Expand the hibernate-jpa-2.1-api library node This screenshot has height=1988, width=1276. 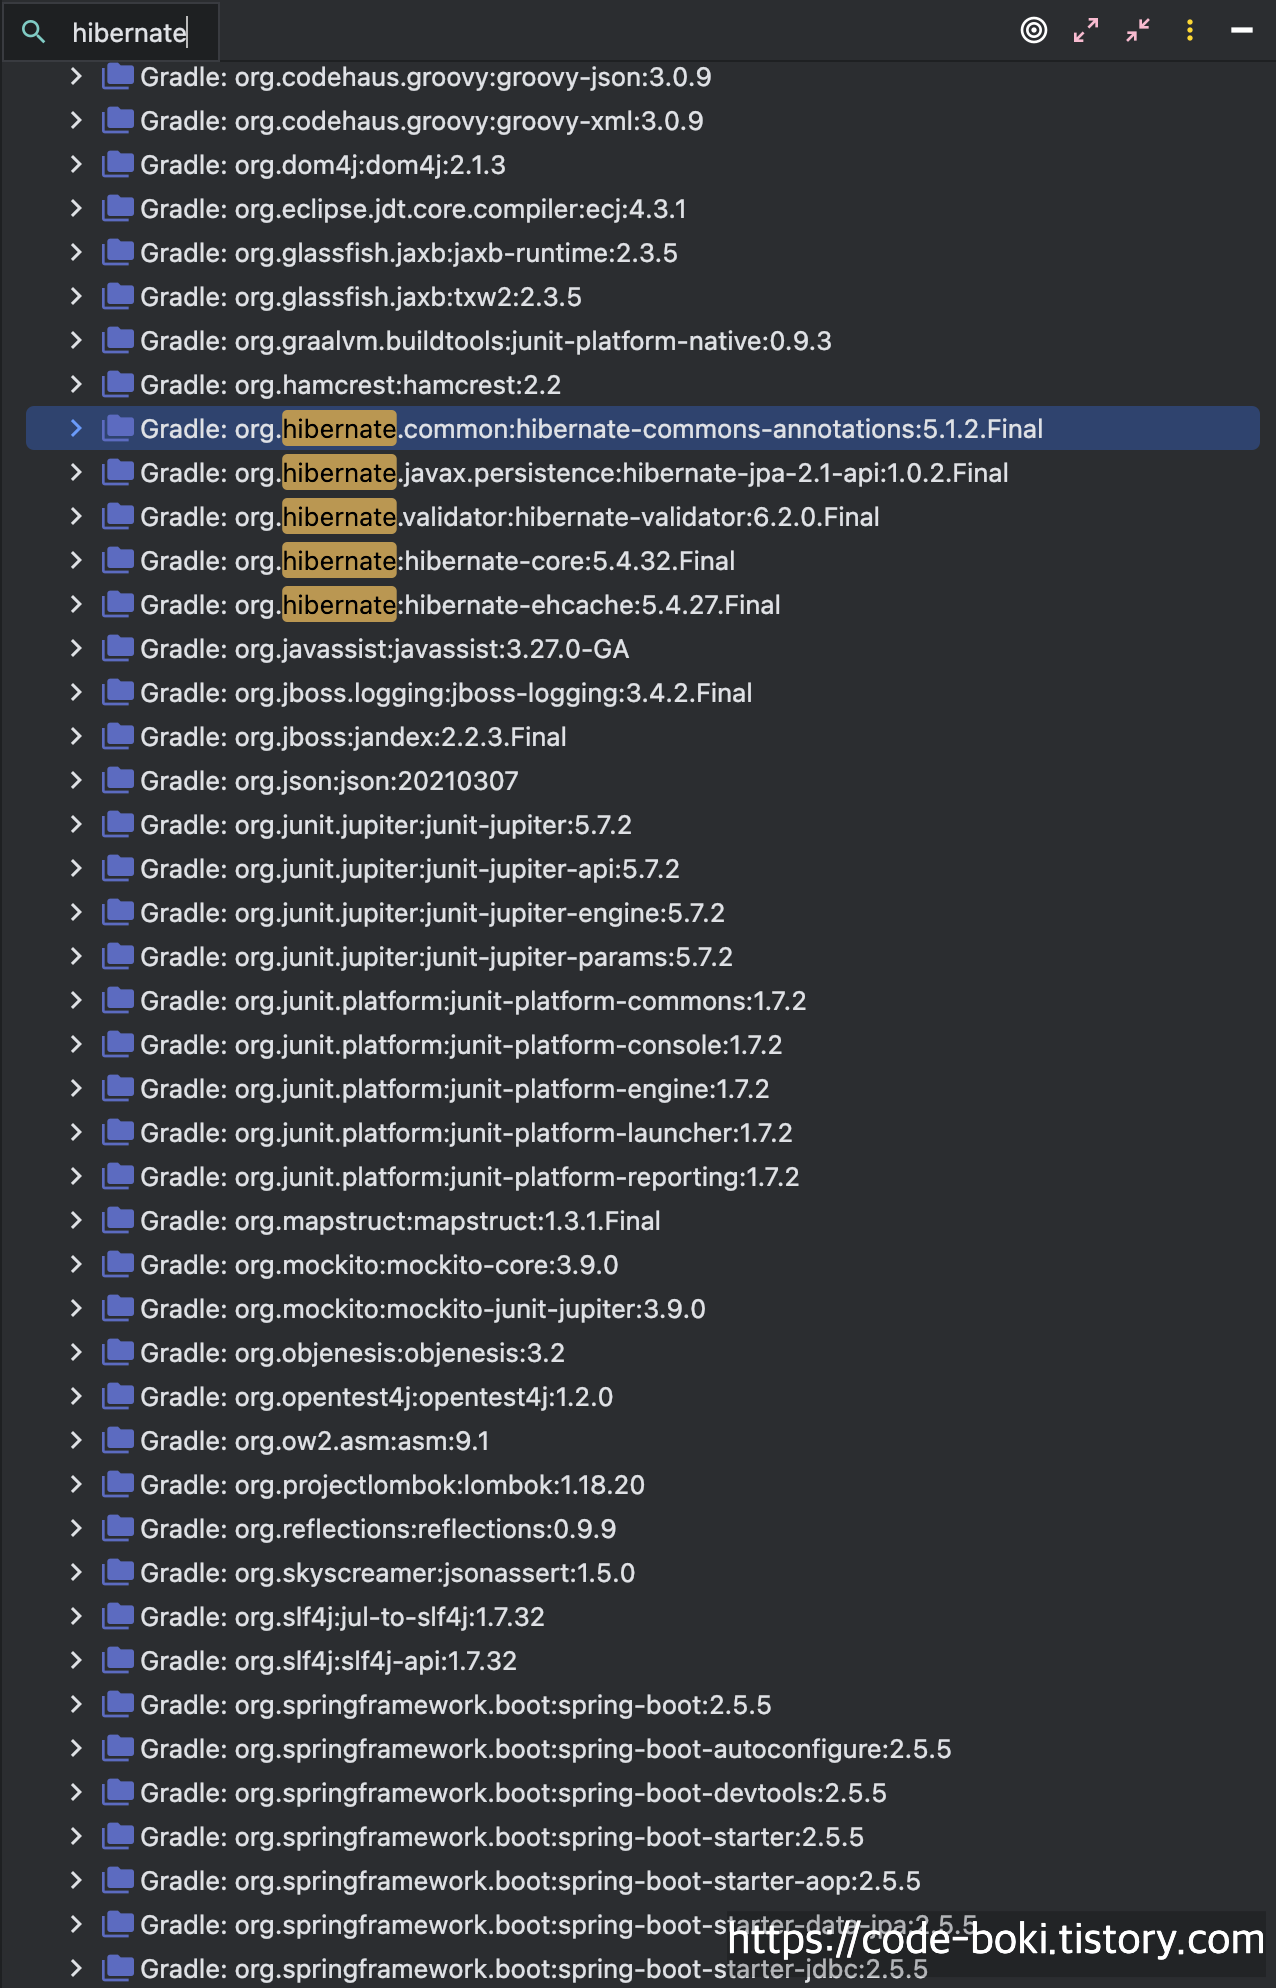point(76,472)
